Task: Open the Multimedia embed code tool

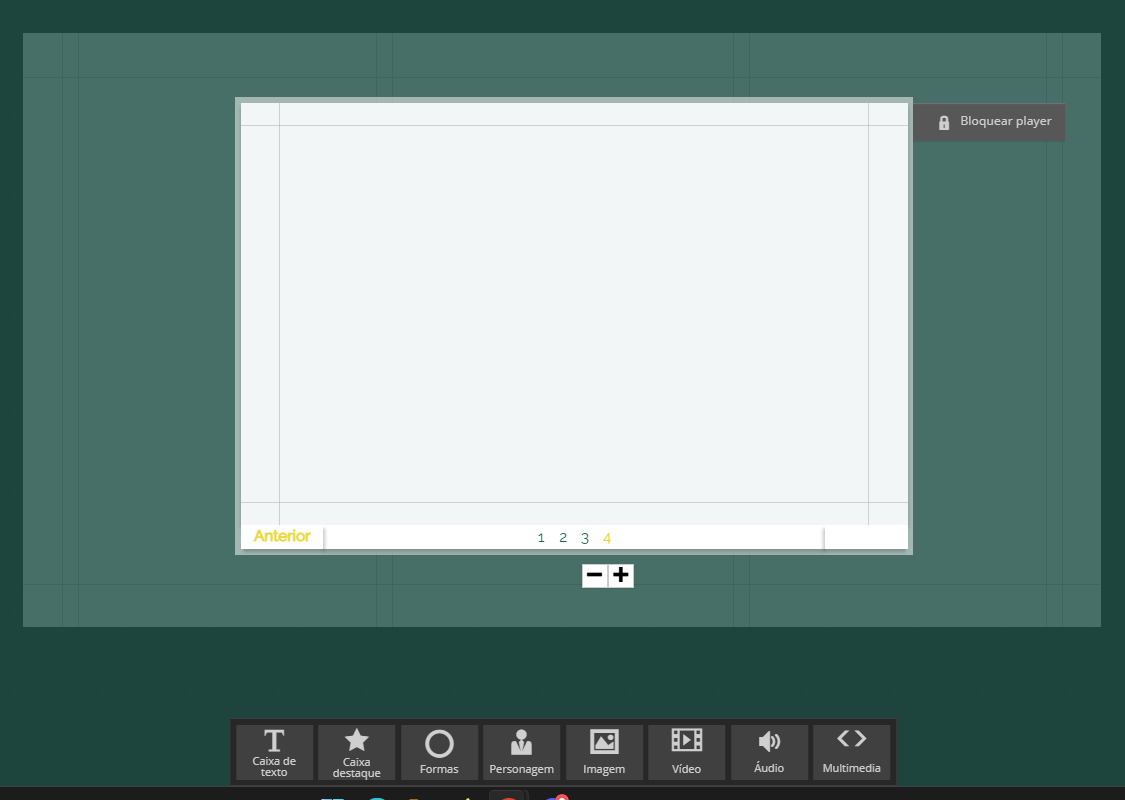Action: tap(851, 752)
